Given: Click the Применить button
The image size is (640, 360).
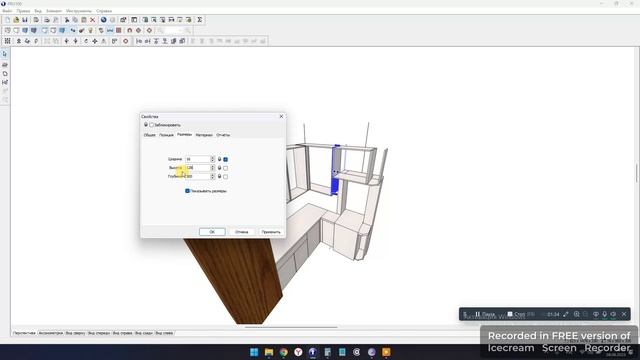Looking at the screenshot, I should tap(271, 232).
